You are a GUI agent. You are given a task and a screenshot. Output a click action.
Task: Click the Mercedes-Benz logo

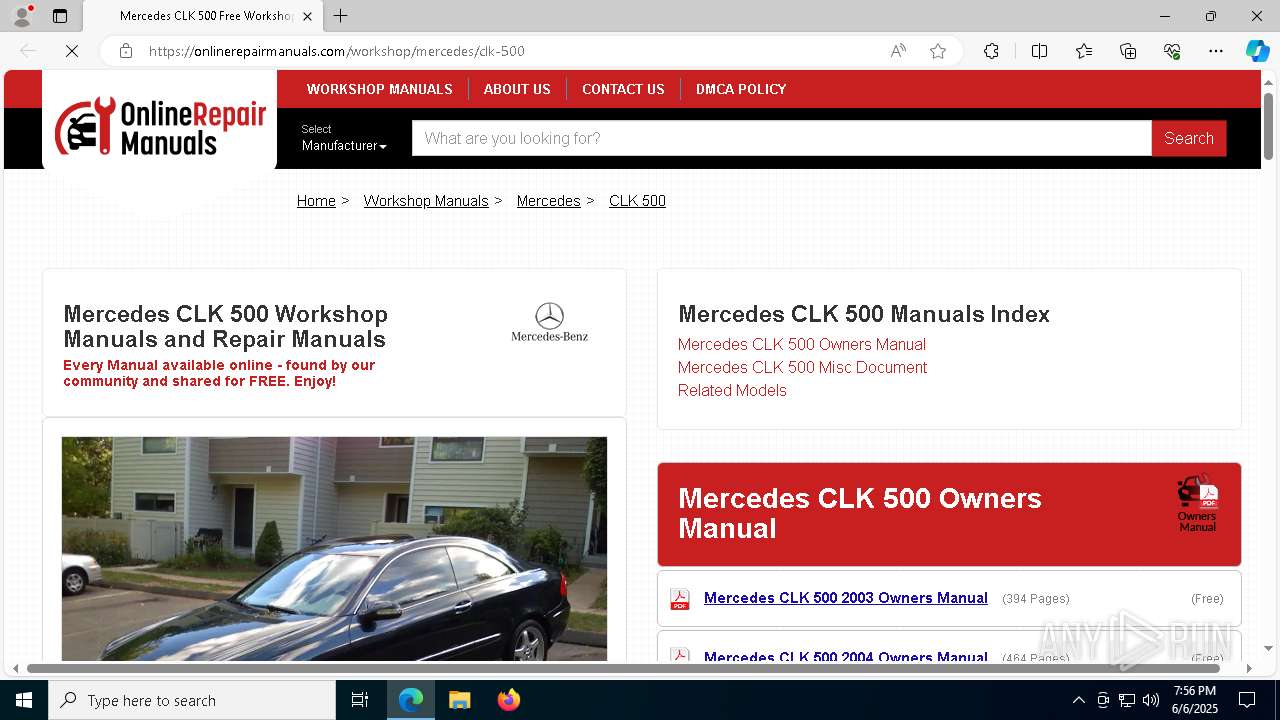tap(549, 322)
